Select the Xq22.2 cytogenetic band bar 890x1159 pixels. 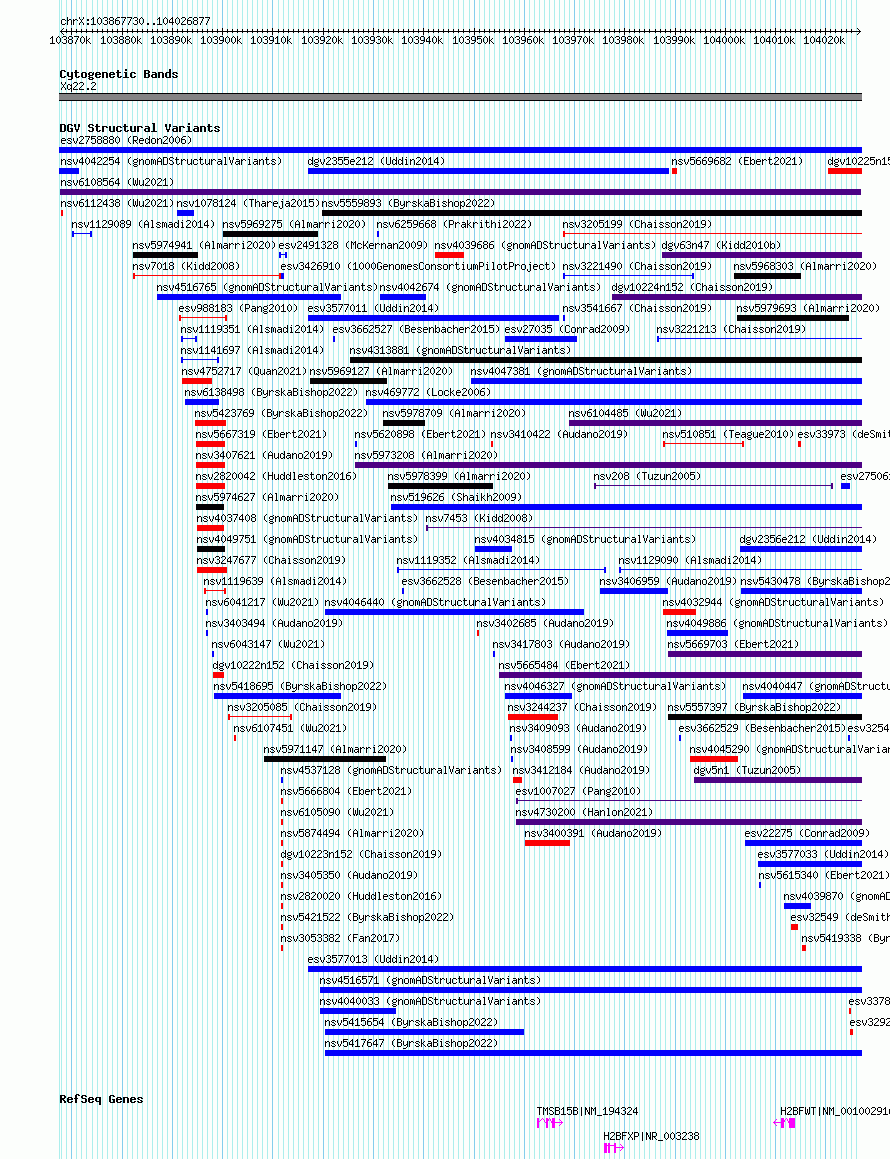pos(461,97)
